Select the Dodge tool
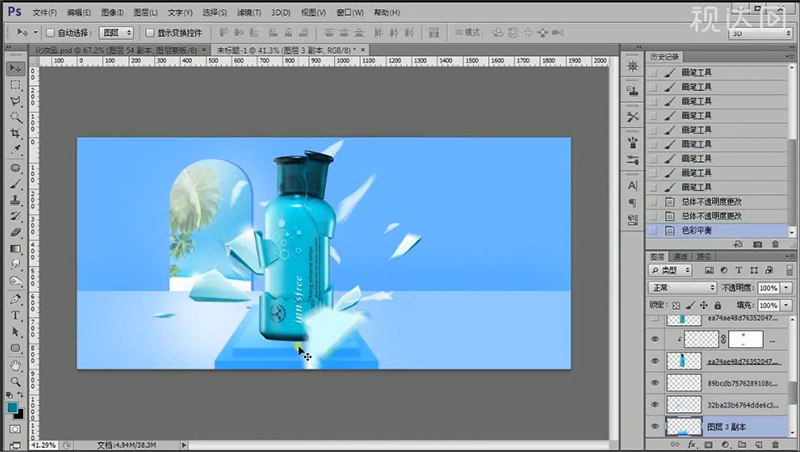Viewport: 800px width, 452px height. coord(15,282)
